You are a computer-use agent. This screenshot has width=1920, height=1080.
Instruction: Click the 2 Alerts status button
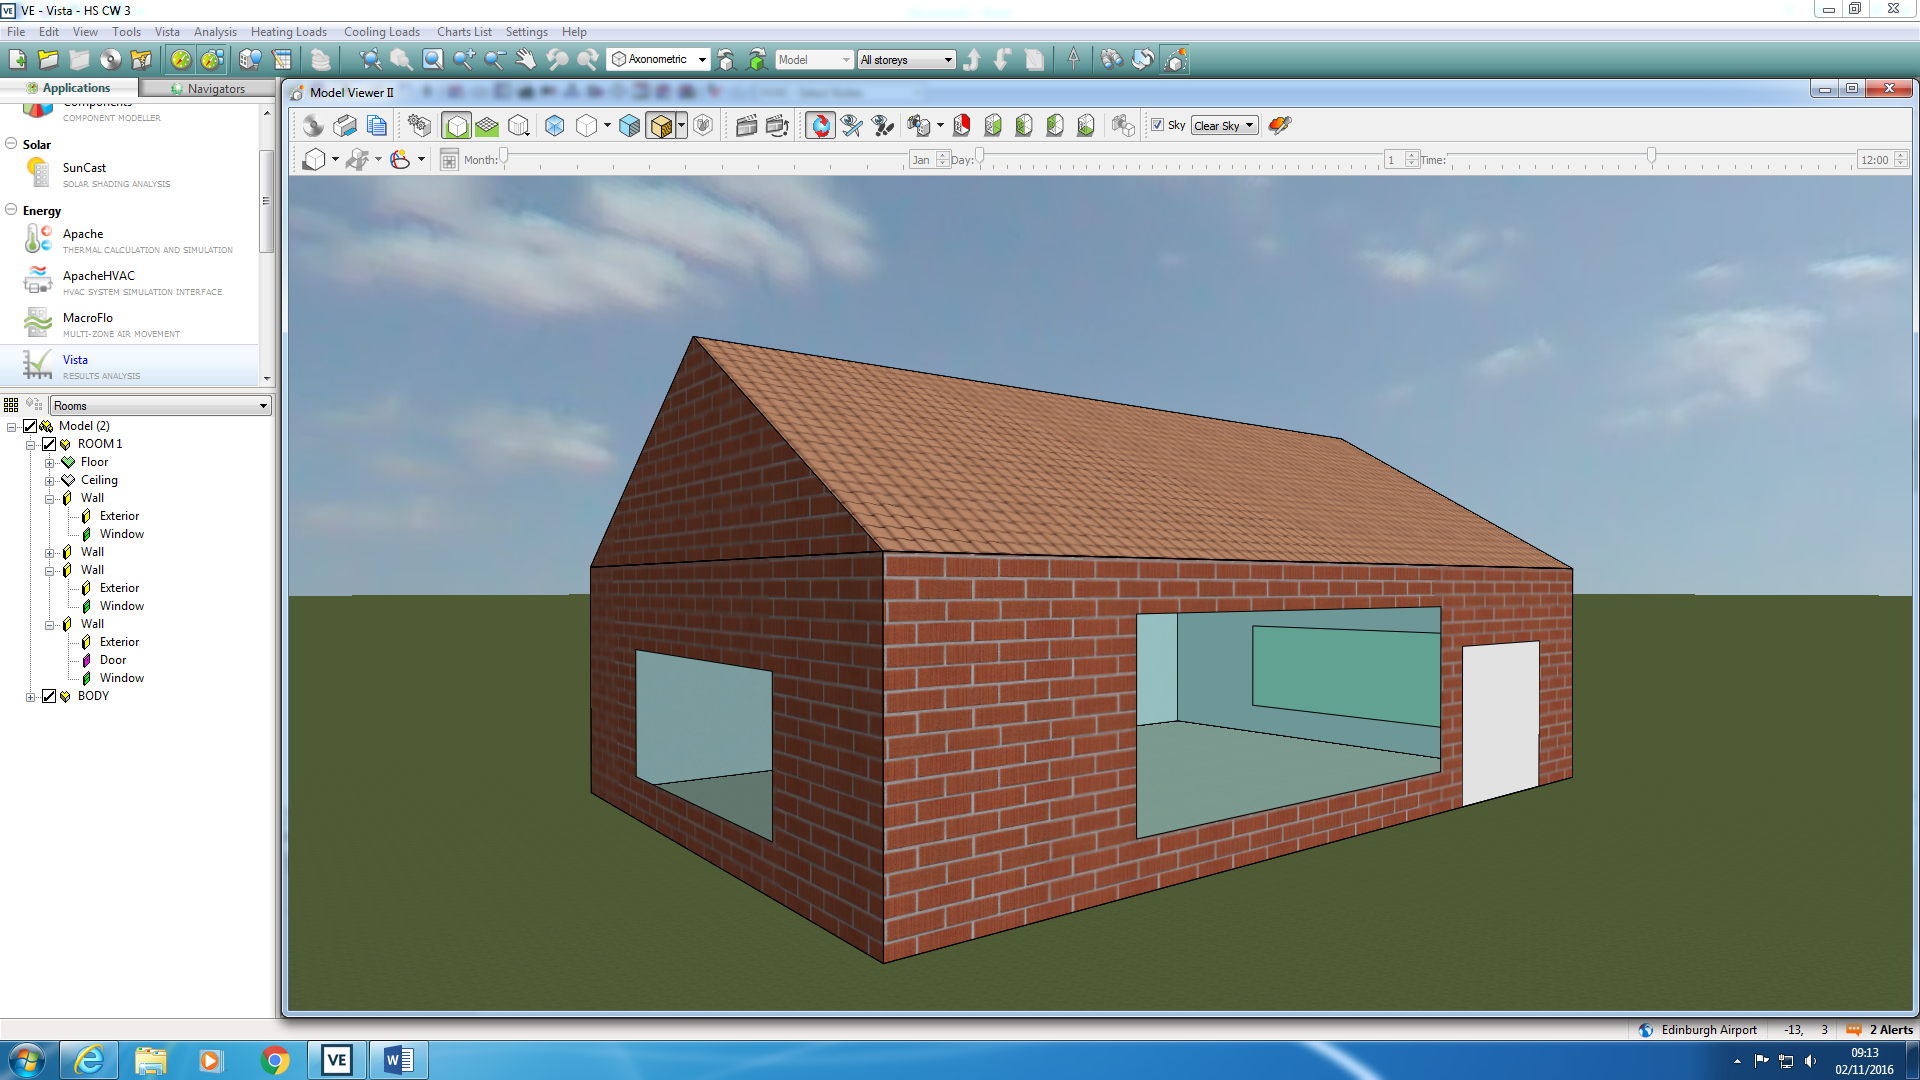1880,1029
